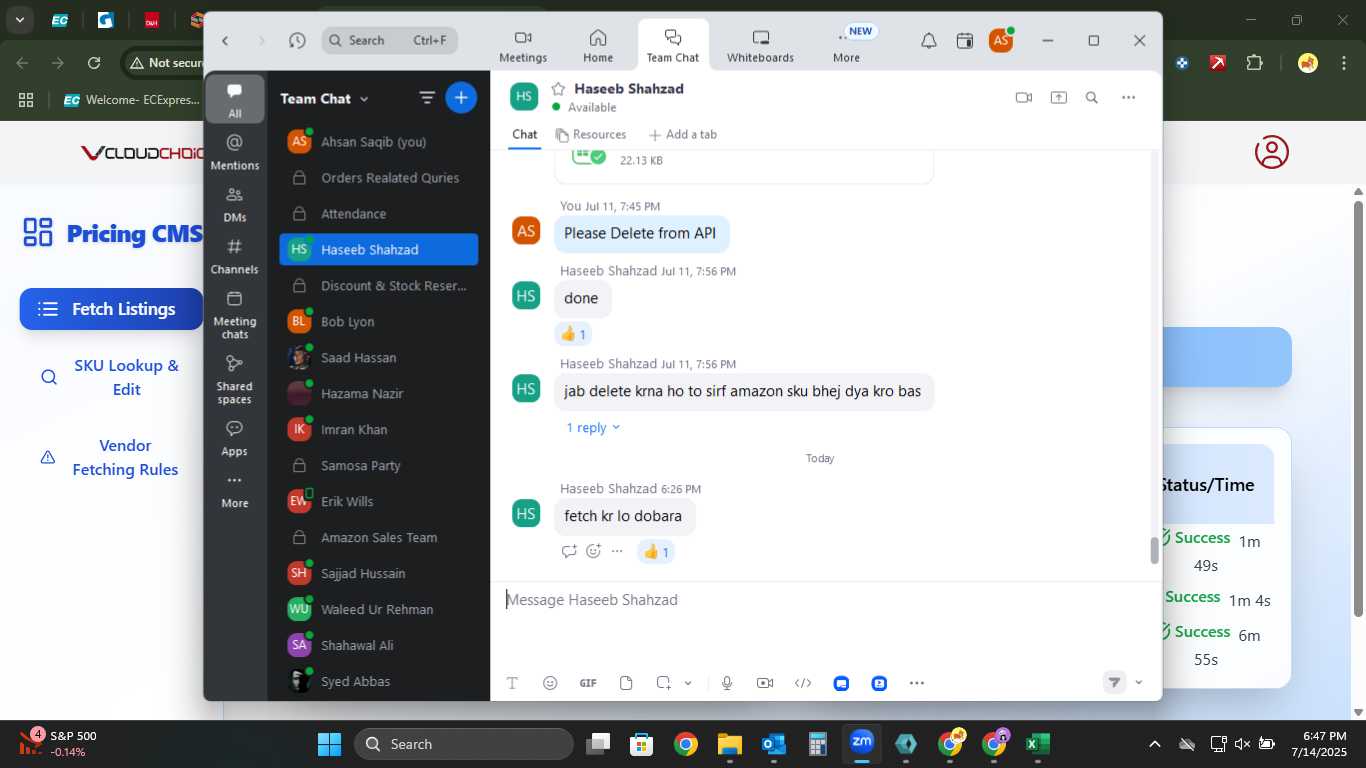Expand the screenshot options arrow
Viewport: 1366px width, 768px height.
pyautogui.click(x=688, y=683)
